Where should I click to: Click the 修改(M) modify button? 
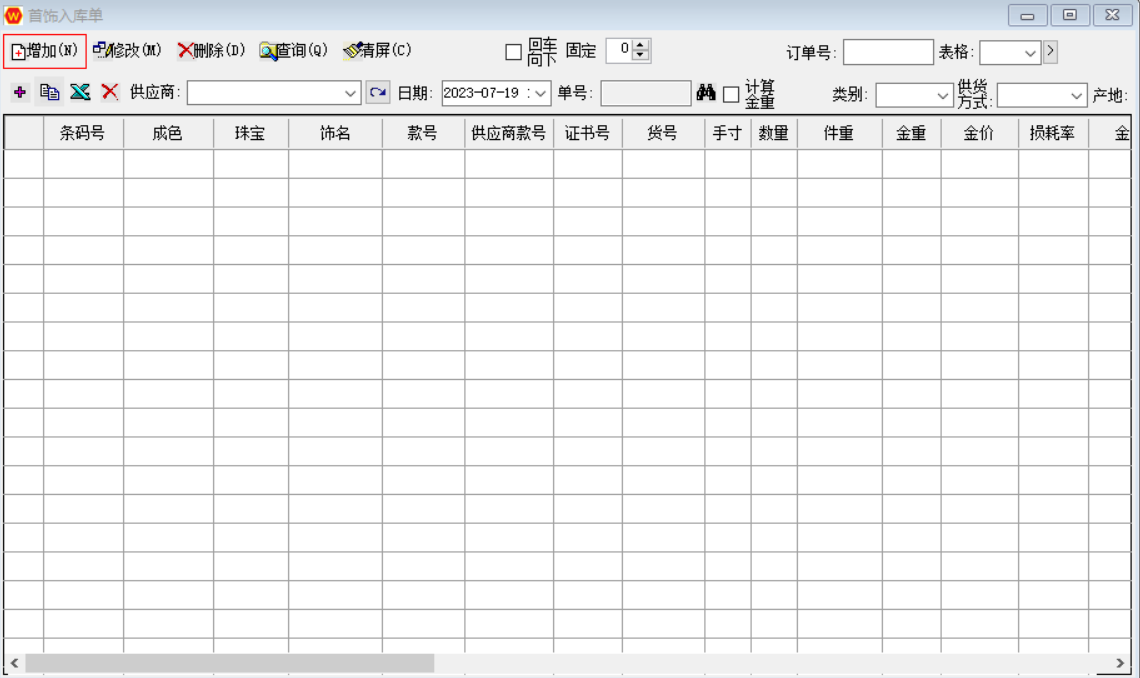tap(127, 51)
